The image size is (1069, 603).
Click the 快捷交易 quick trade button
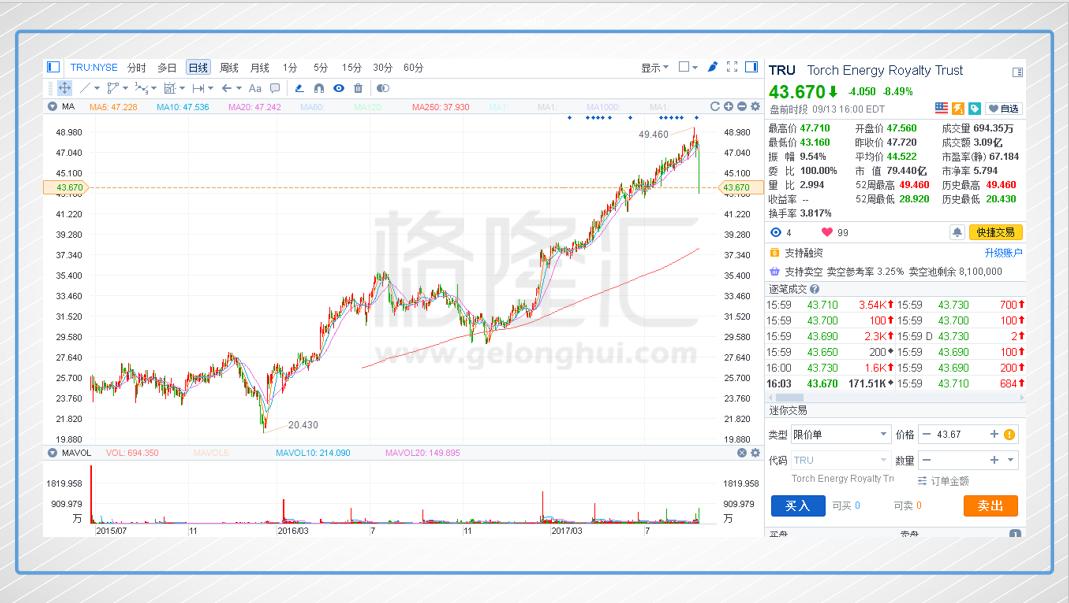click(x=995, y=233)
